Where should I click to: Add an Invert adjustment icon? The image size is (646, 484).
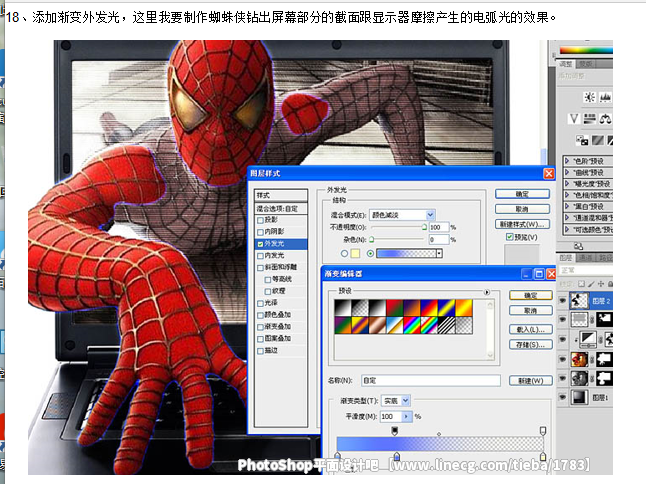[x=582, y=140]
